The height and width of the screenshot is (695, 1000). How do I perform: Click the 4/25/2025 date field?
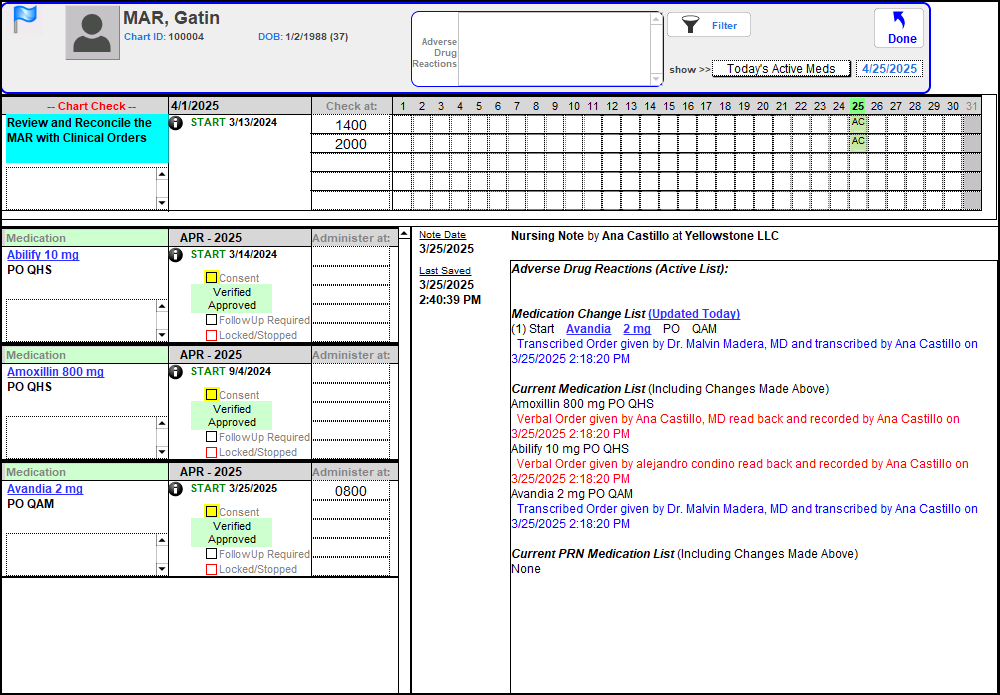(x=888, y=69)
